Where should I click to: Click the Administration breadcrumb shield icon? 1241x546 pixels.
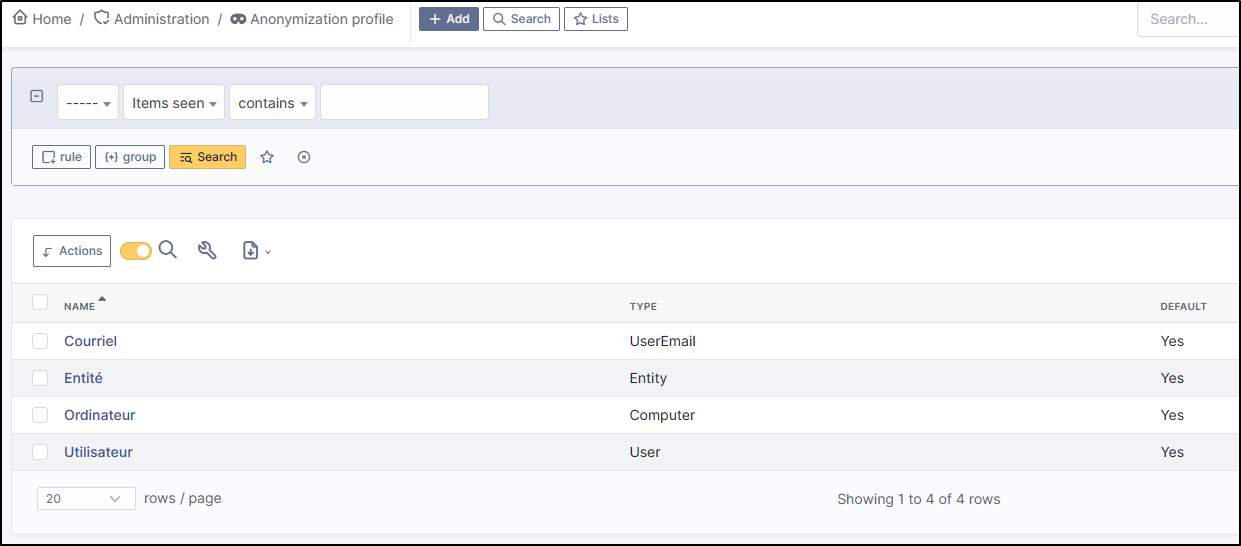click(x=101, y=18)
